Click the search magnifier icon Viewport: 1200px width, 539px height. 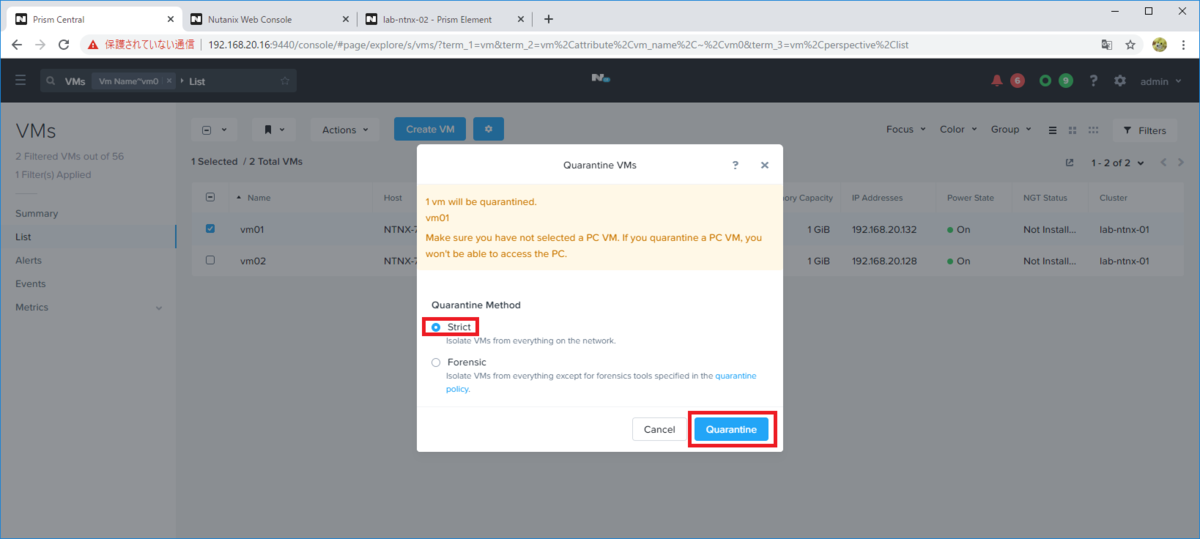(50, 81)
